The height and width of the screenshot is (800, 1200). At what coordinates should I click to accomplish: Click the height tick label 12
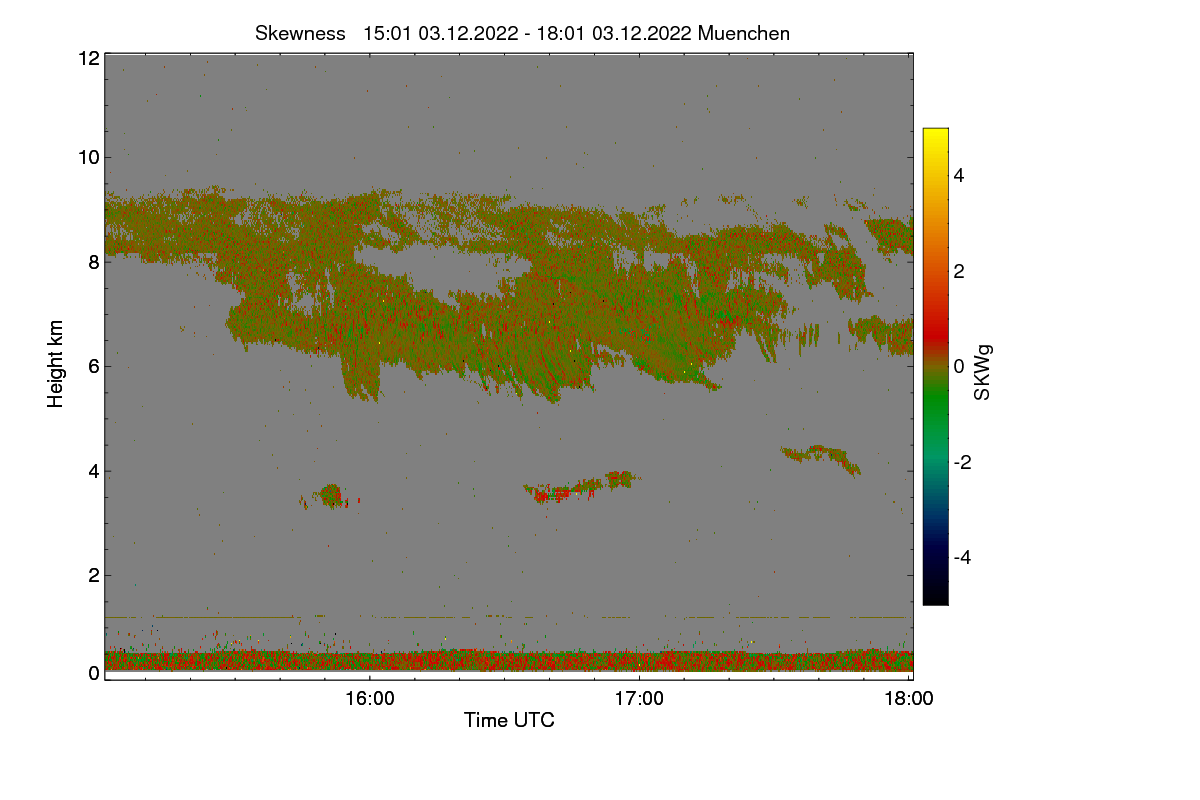[88, 58]
